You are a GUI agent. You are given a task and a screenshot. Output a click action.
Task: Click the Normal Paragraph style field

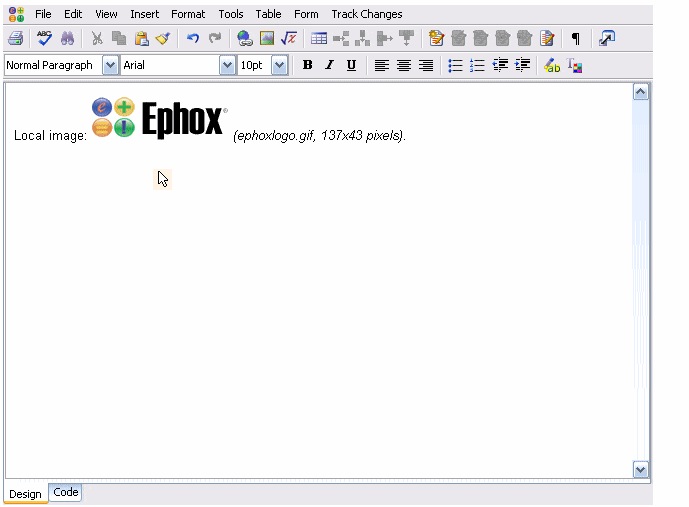(54, 65)
